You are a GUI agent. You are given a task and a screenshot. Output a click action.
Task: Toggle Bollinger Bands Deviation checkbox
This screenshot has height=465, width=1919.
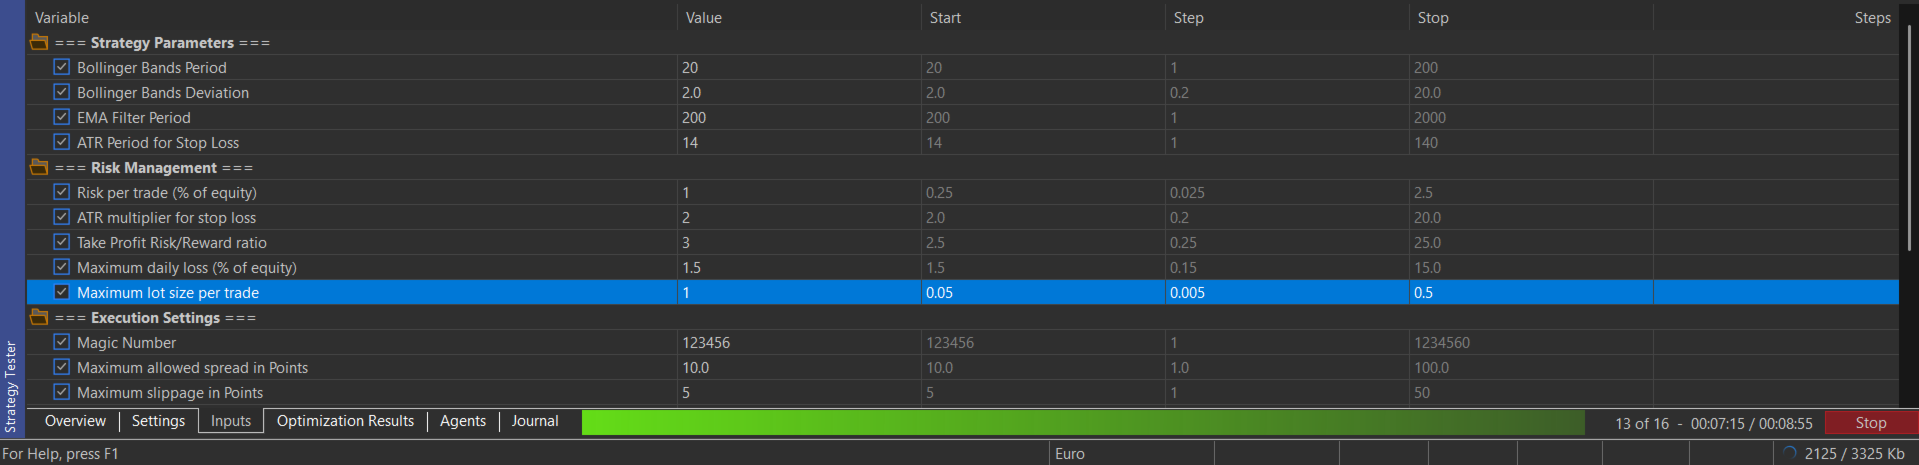click(x=62, y=92)
